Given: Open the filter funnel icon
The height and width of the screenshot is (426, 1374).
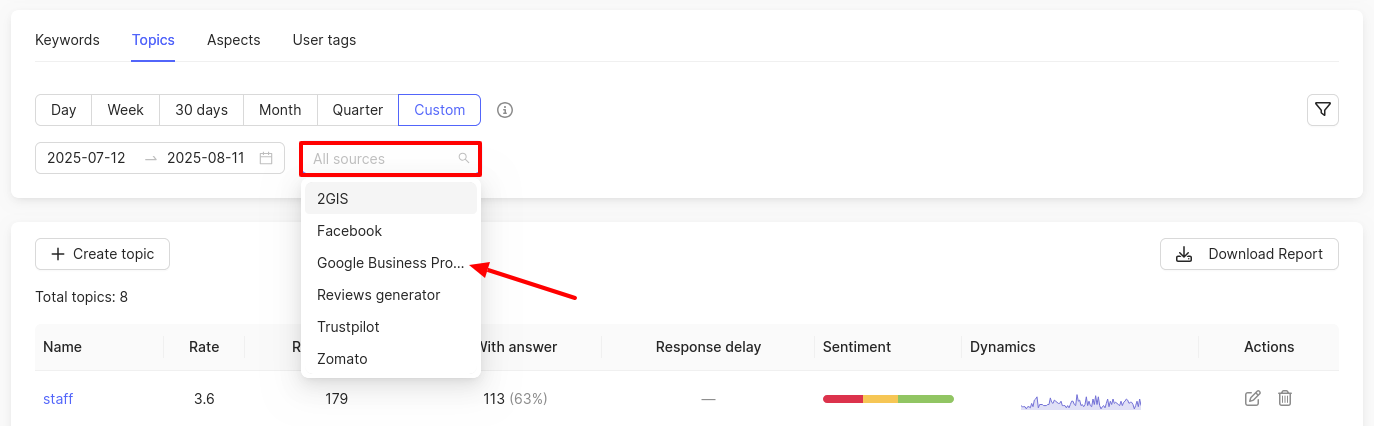Looking at the screenshot, I should click(x=1323, y=110).
